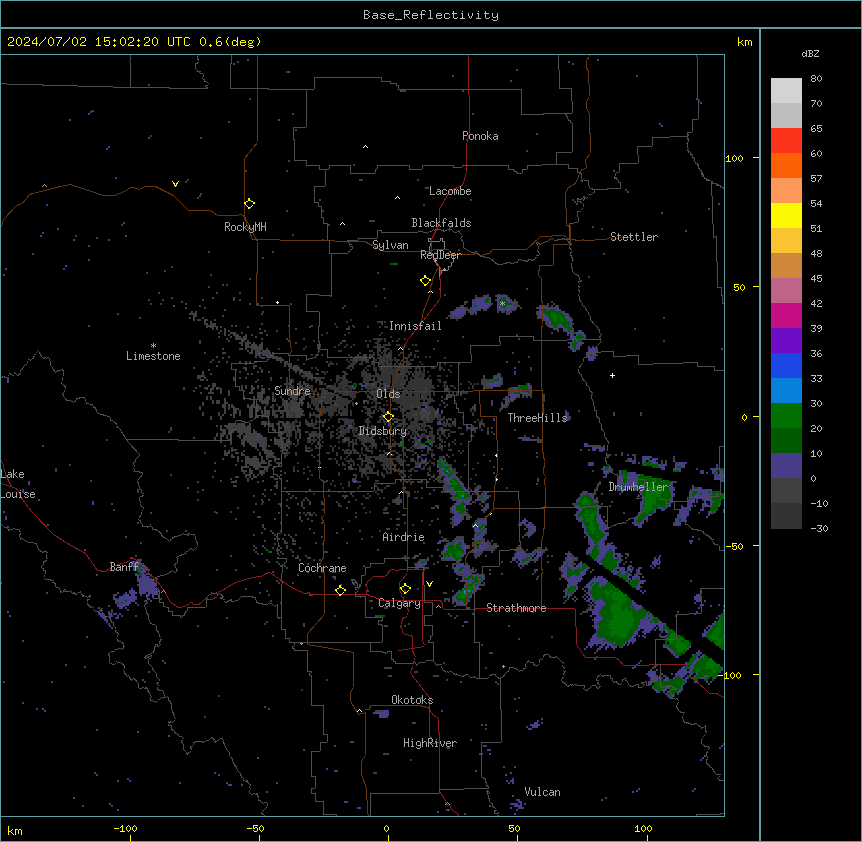The height and width of the screenshot is (842, 862).
Task: Click the RockyMH label
Action: tap(245, 227)
